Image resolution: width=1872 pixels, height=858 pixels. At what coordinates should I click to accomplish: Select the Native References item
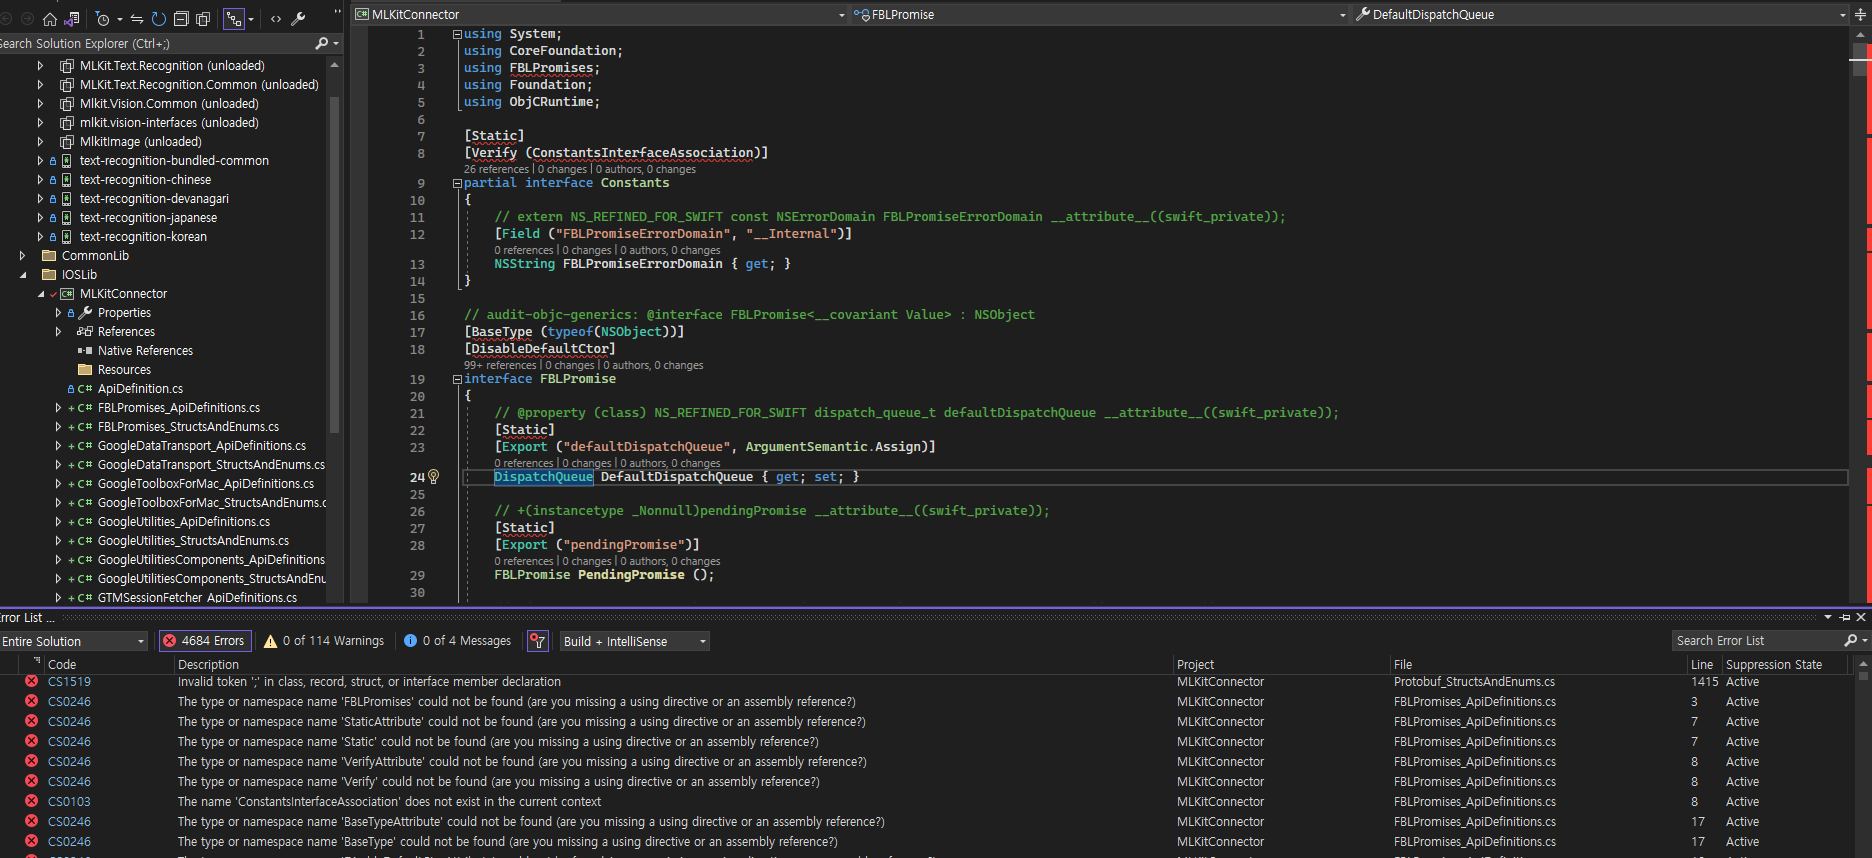pos(145,351)
